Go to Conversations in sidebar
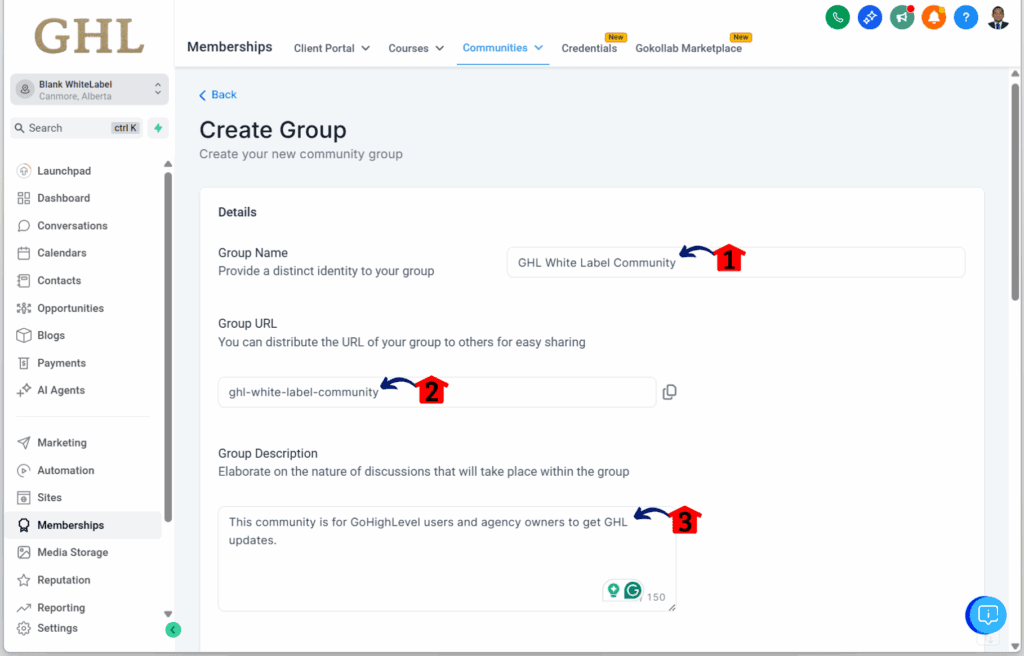The width and height of the screenshot is (1024, 656). tap(62, 225)
